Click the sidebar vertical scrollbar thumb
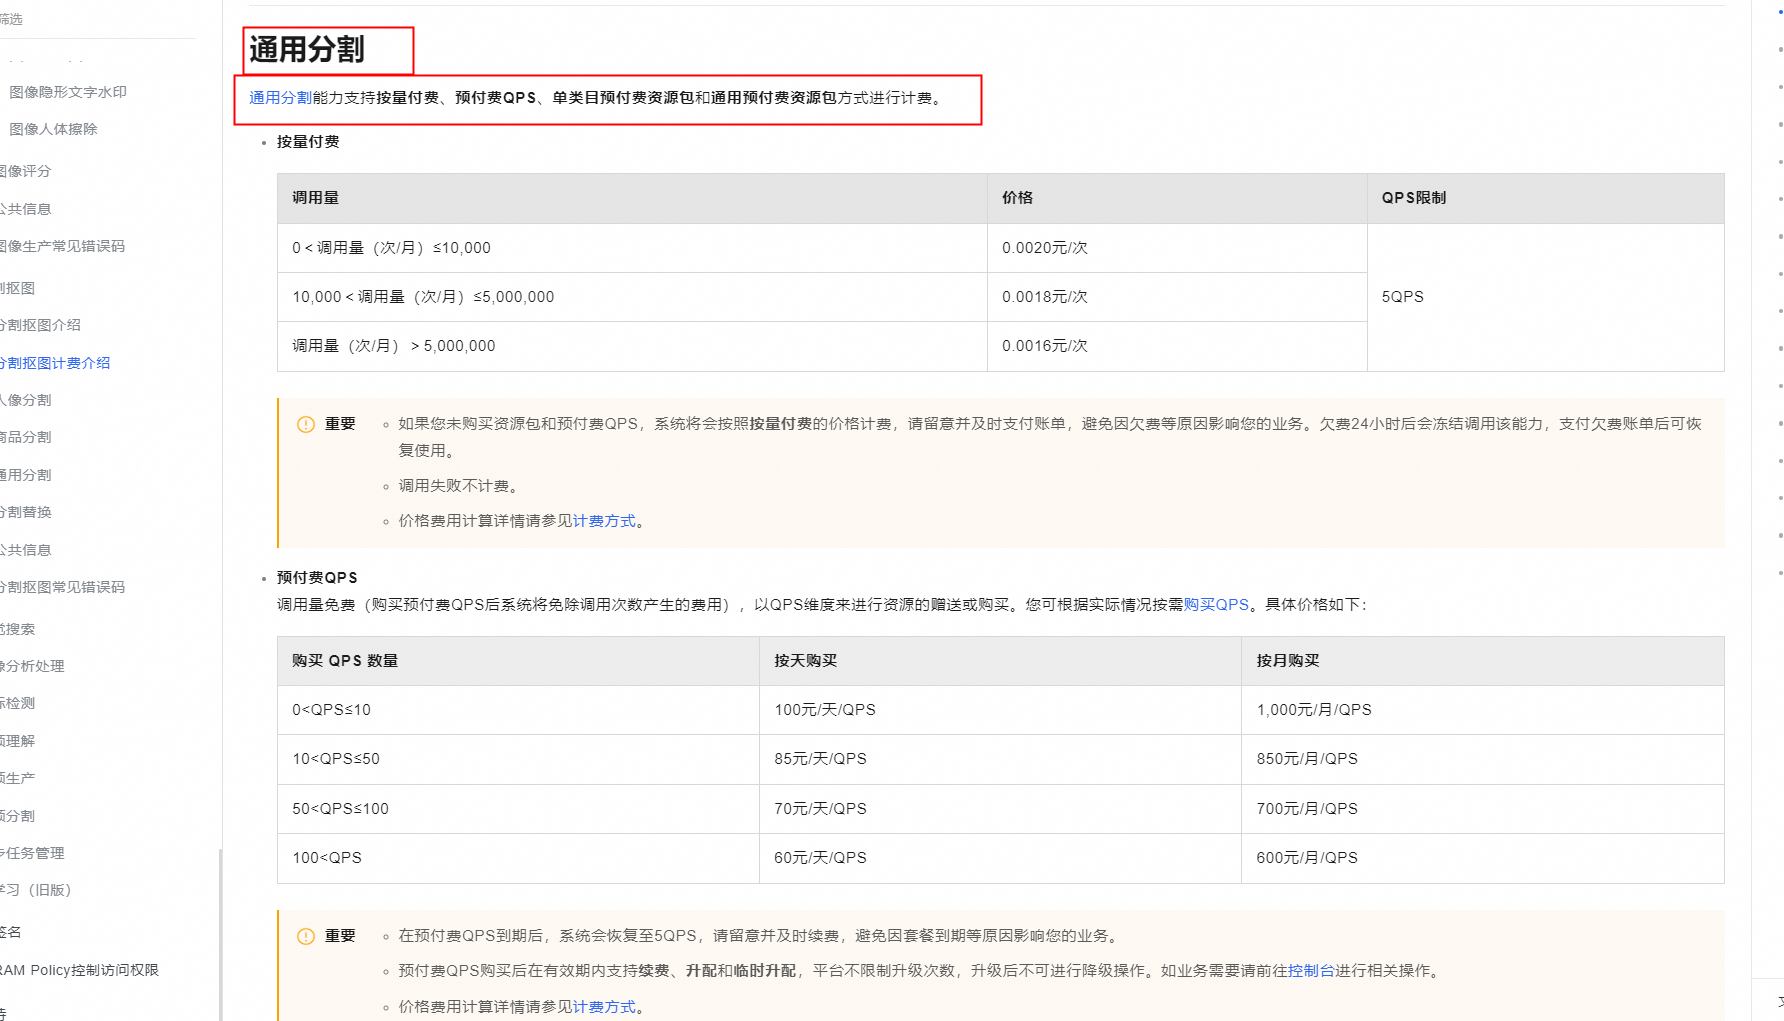 pyautogui.click(x=220, y=934)
